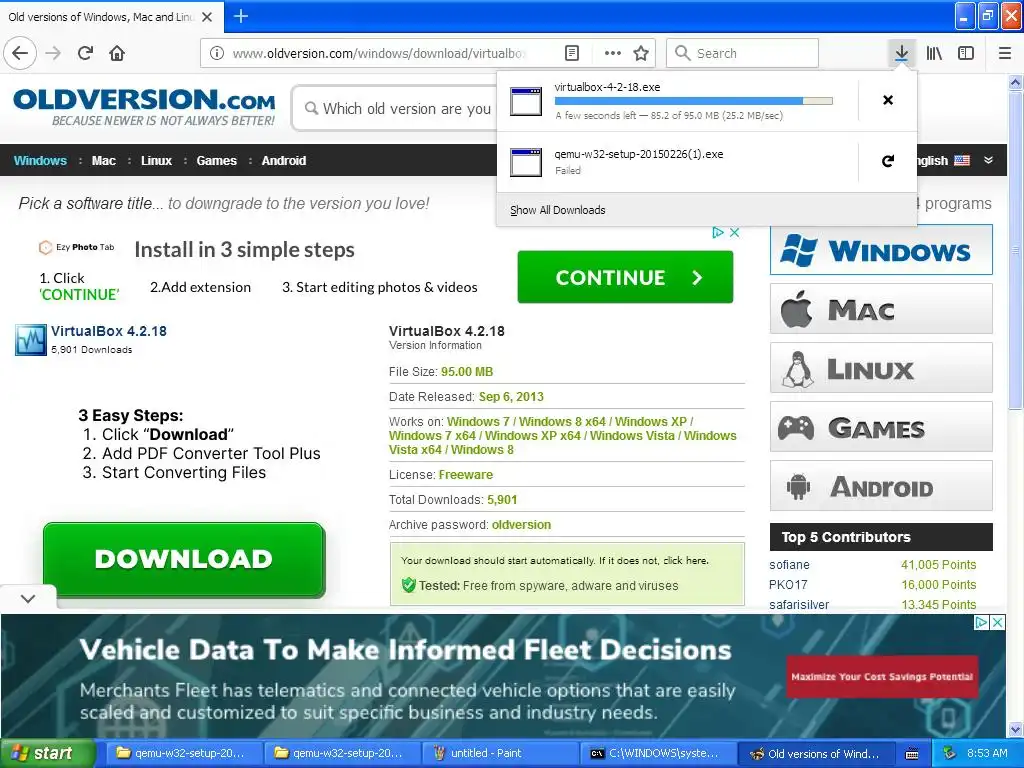Click the VirtualBox 4.2.18 title link
Viewport: 1024px width, 768px height.
pos(108,331)
